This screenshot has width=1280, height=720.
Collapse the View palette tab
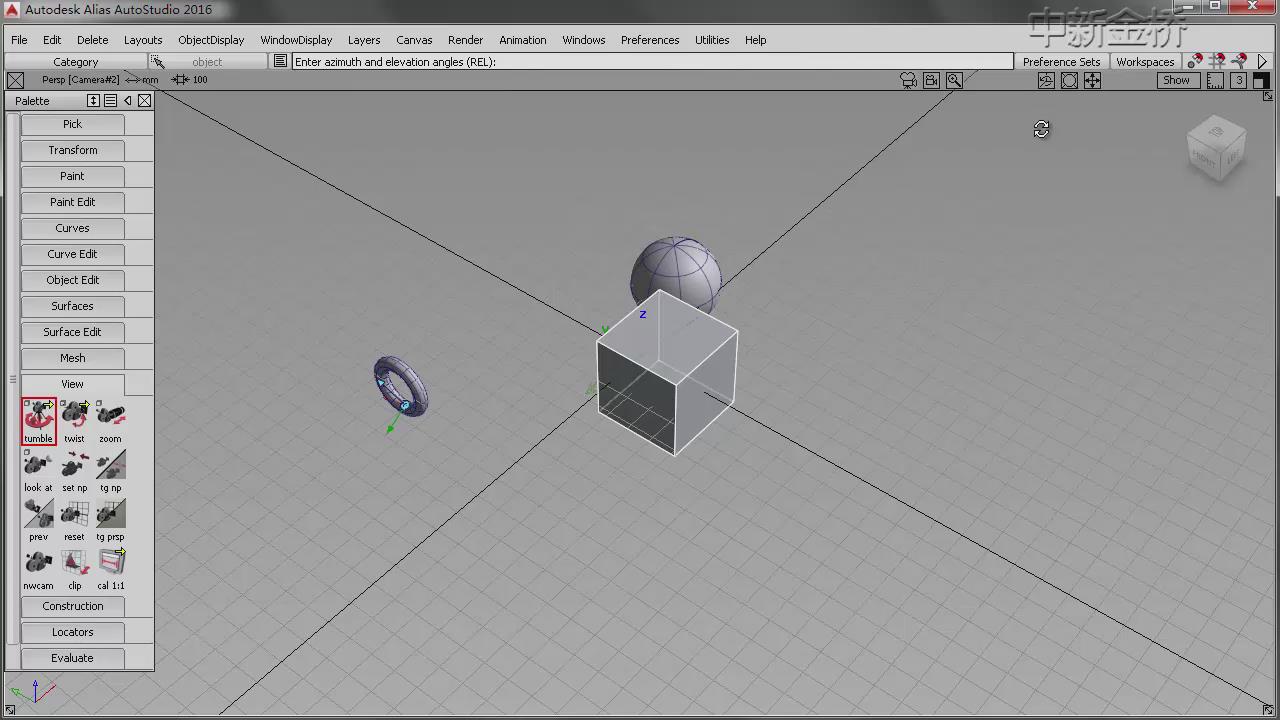coord(72,384)
